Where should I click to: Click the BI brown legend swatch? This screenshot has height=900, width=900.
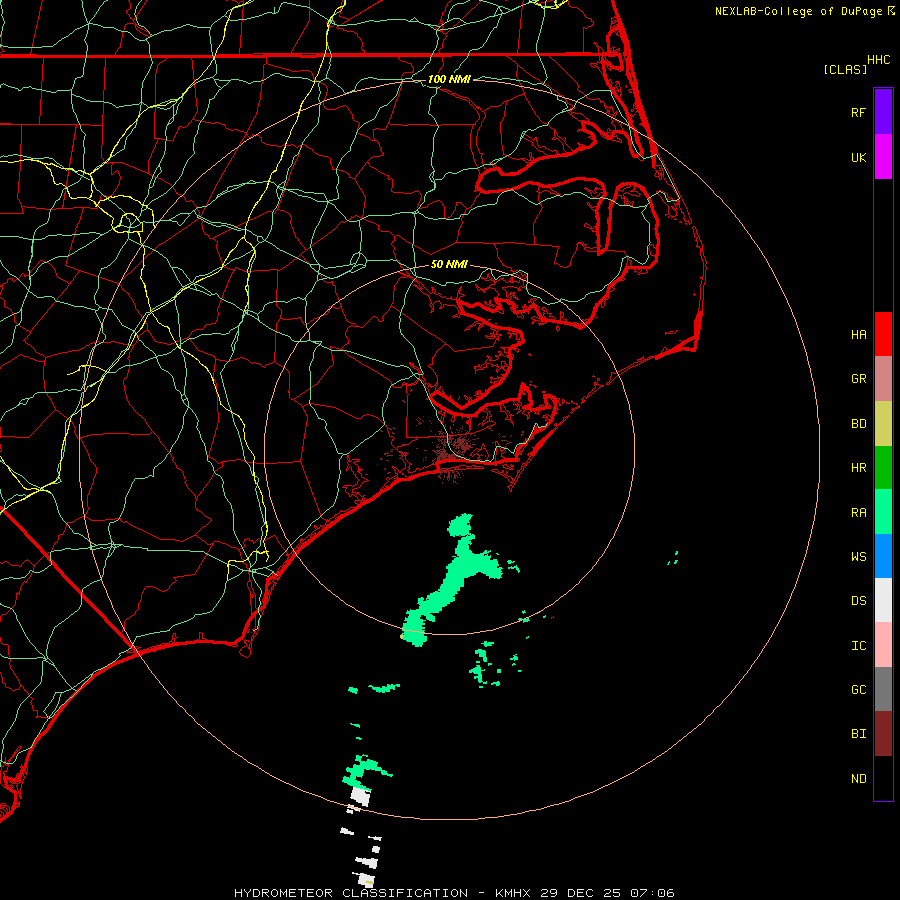click(883, 734)
